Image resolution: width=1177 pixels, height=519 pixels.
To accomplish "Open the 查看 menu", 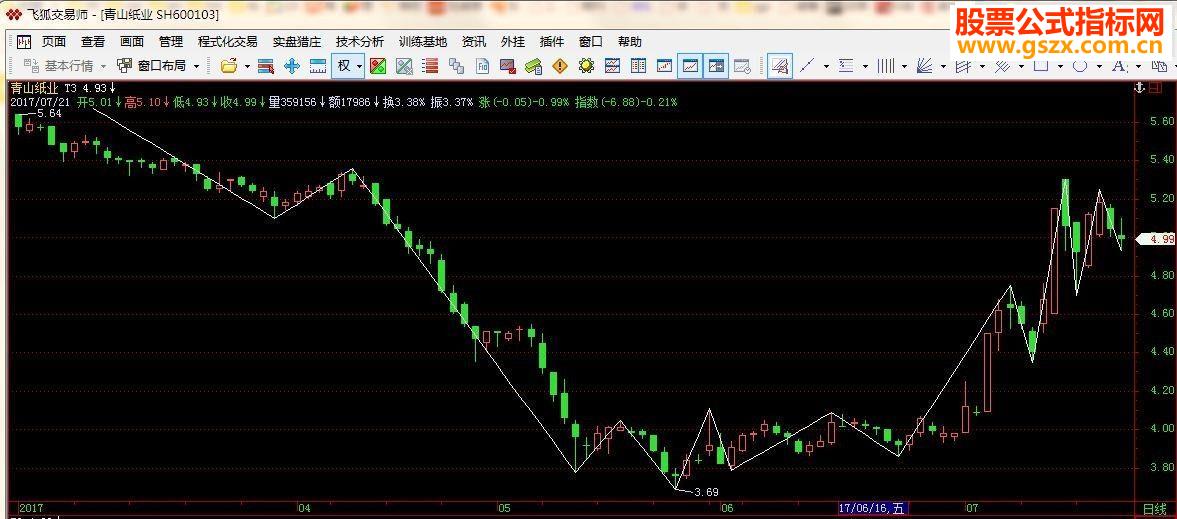I will point(92,42).
